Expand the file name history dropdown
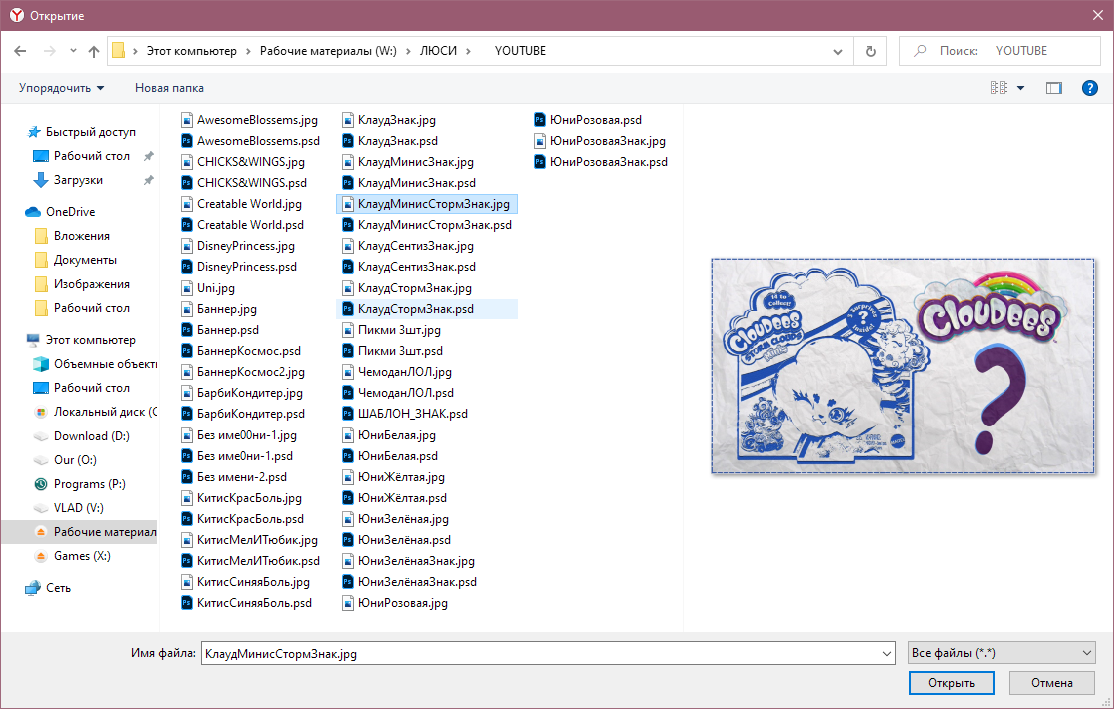This screenshot has width=1114, height=709. [x=887, y=654]
